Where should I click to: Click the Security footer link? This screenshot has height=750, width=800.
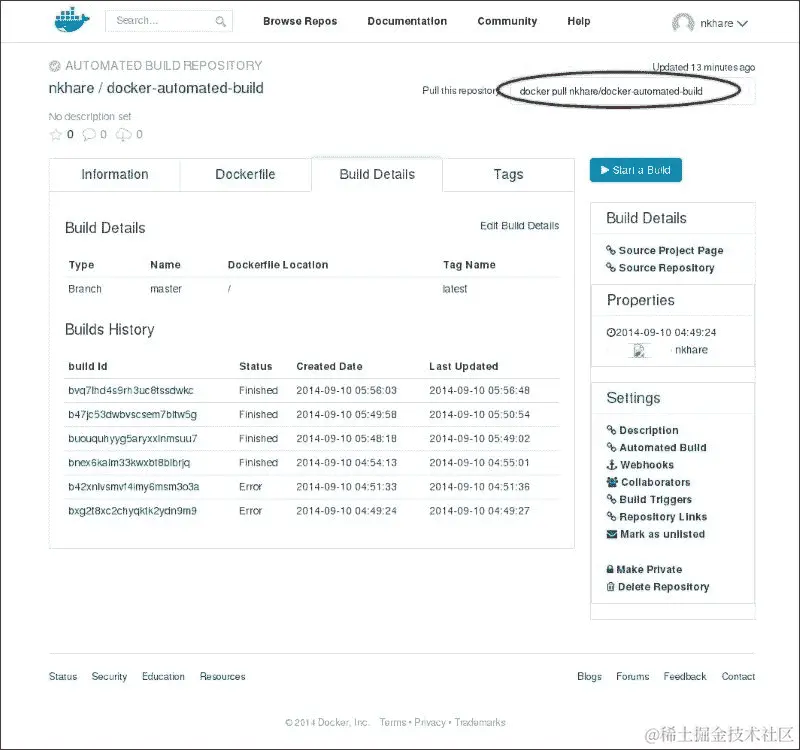[109, 677]
